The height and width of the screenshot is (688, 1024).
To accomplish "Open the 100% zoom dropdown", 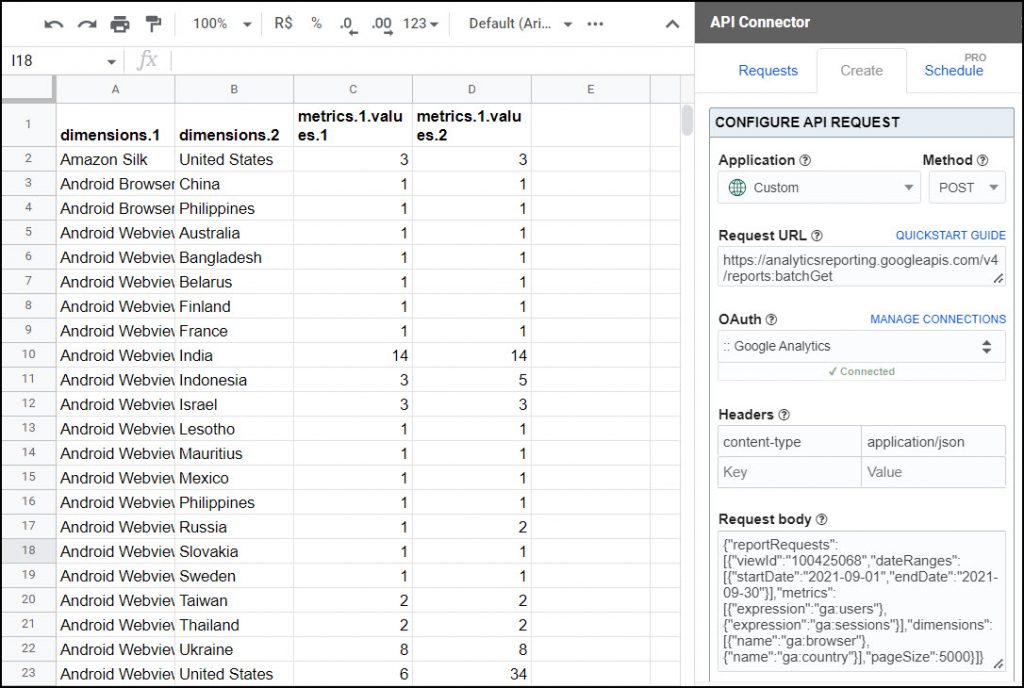I will tap(222, 24).
